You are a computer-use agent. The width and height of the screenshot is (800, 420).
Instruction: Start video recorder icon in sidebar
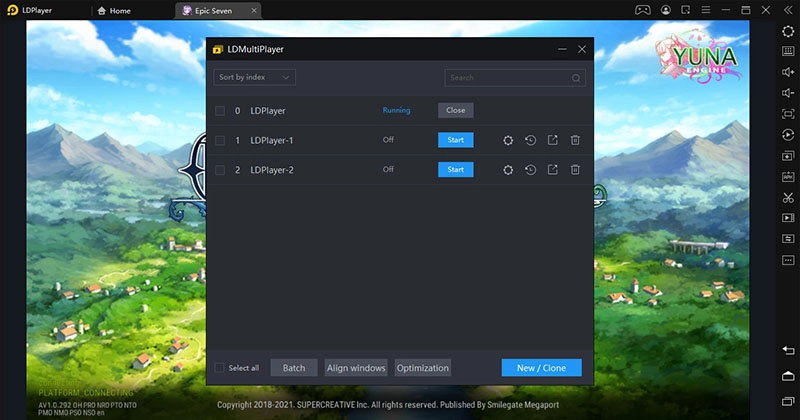(788, 218)
